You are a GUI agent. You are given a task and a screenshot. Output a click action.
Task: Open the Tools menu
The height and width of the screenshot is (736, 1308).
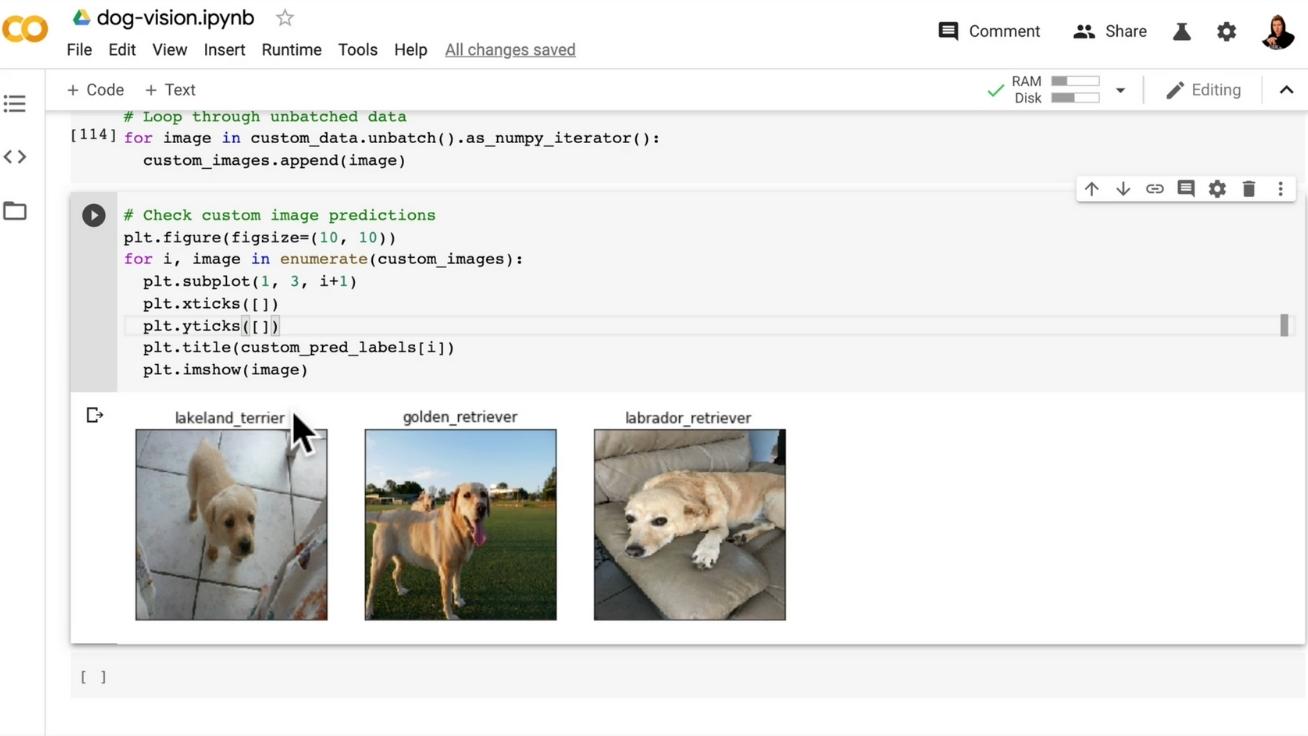tap(357, 49)
